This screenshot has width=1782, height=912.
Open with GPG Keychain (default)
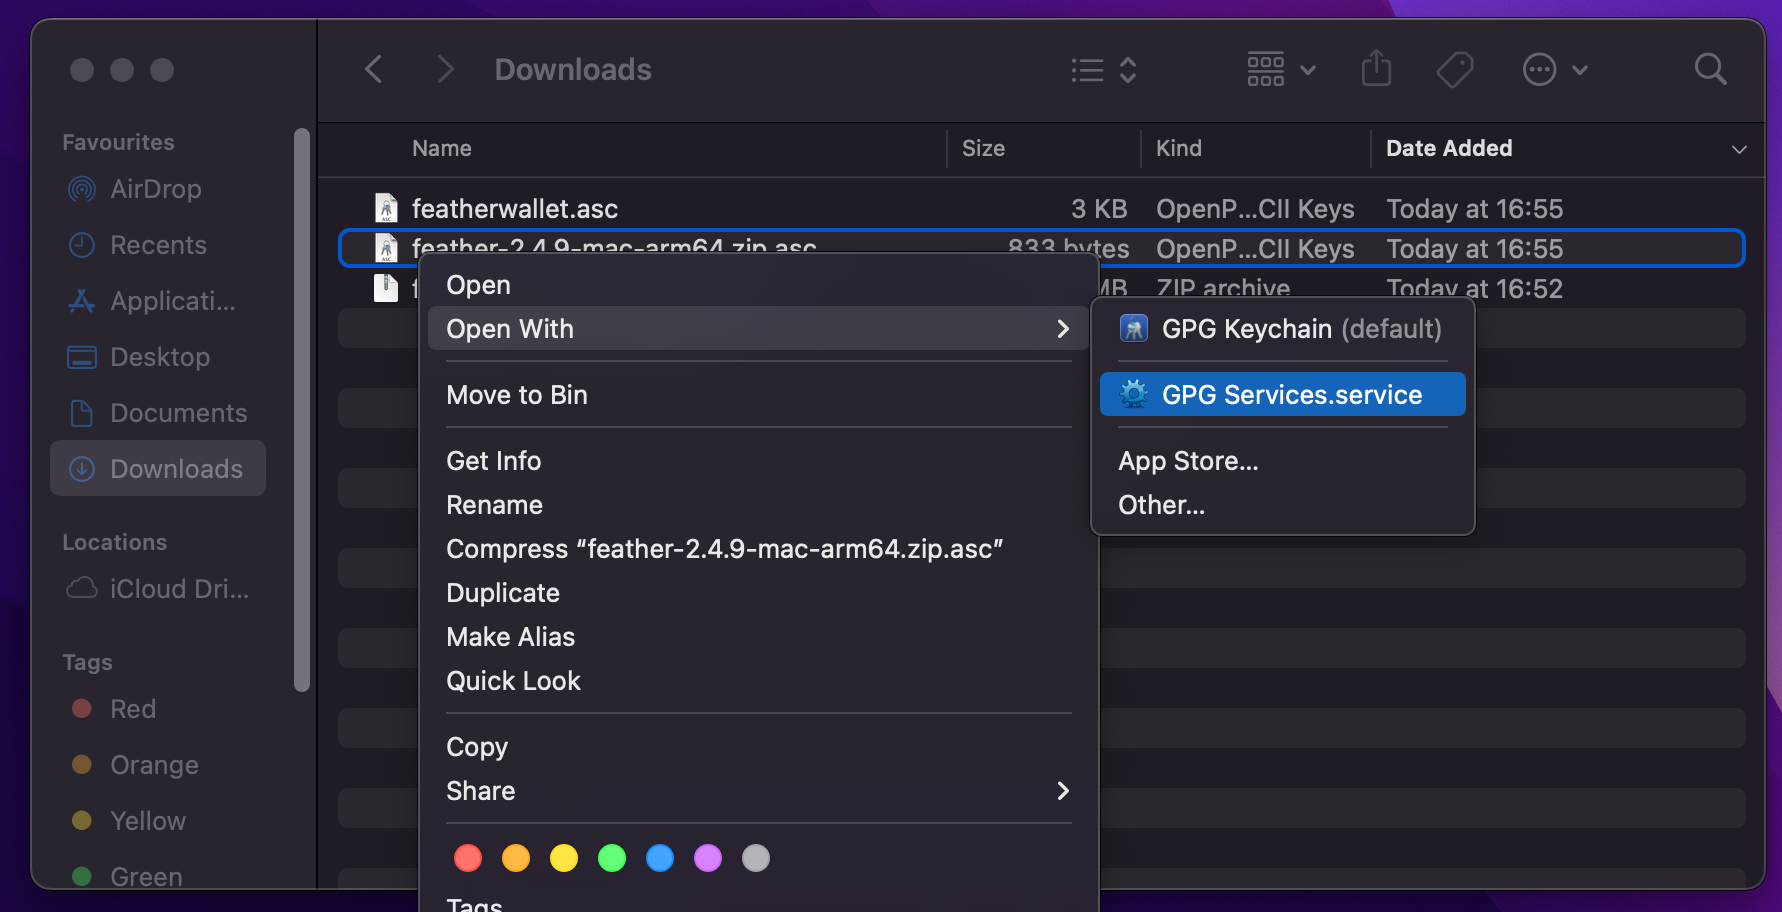1283,329
